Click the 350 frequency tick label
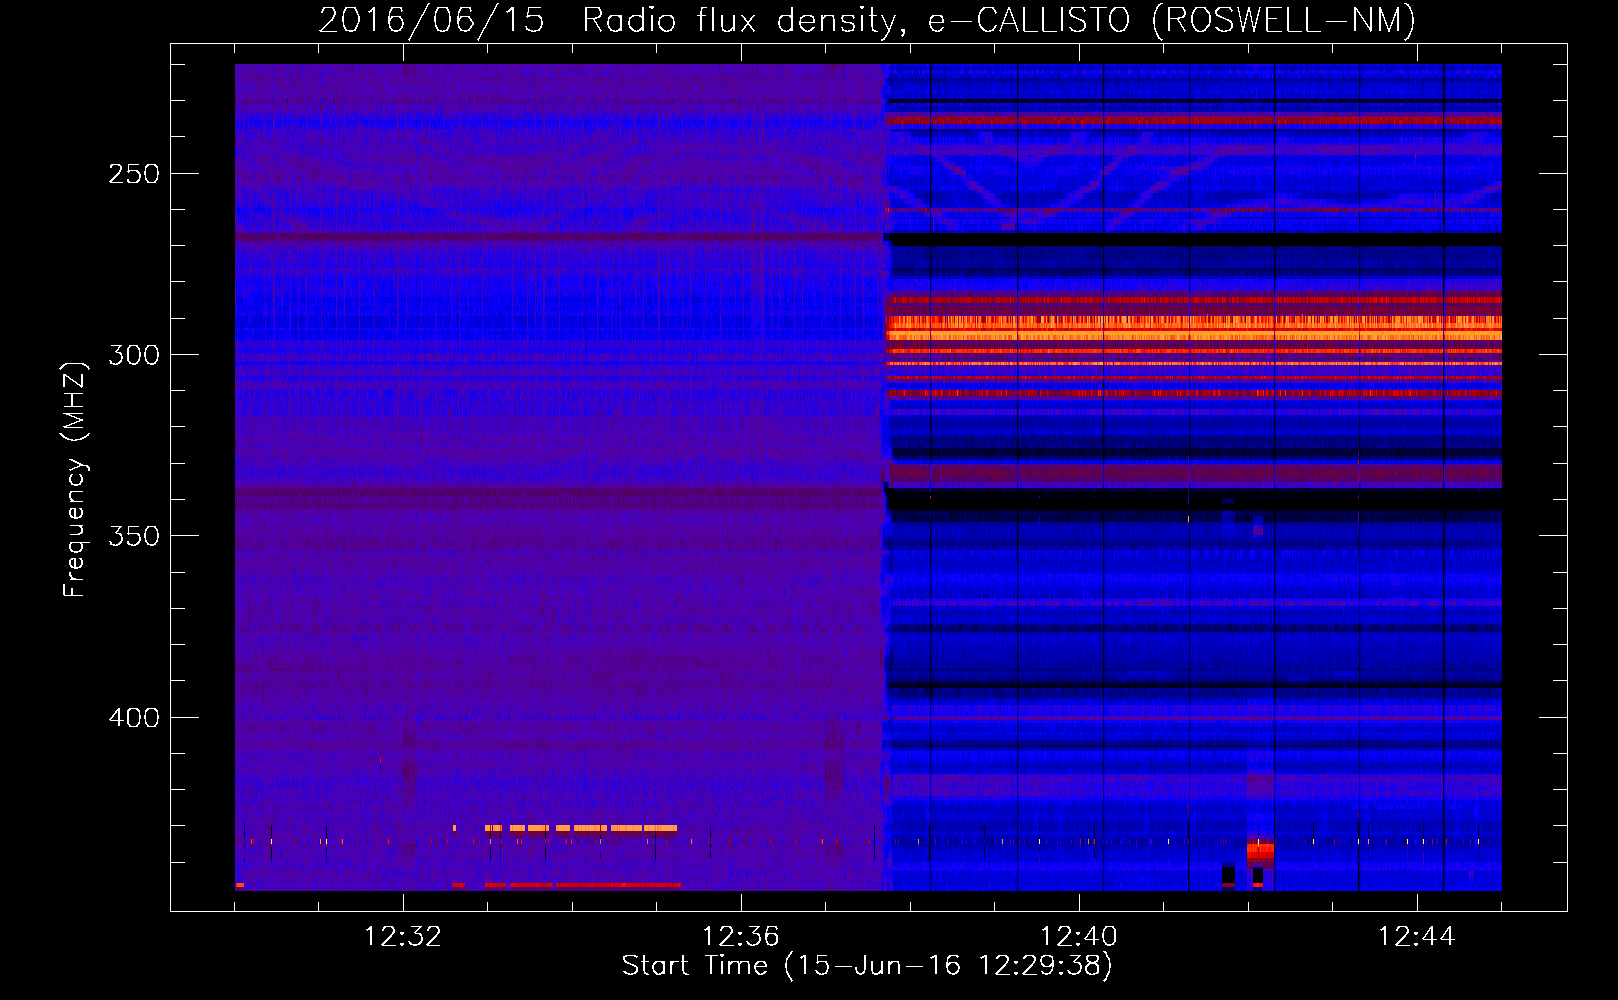 coord(134,536)
